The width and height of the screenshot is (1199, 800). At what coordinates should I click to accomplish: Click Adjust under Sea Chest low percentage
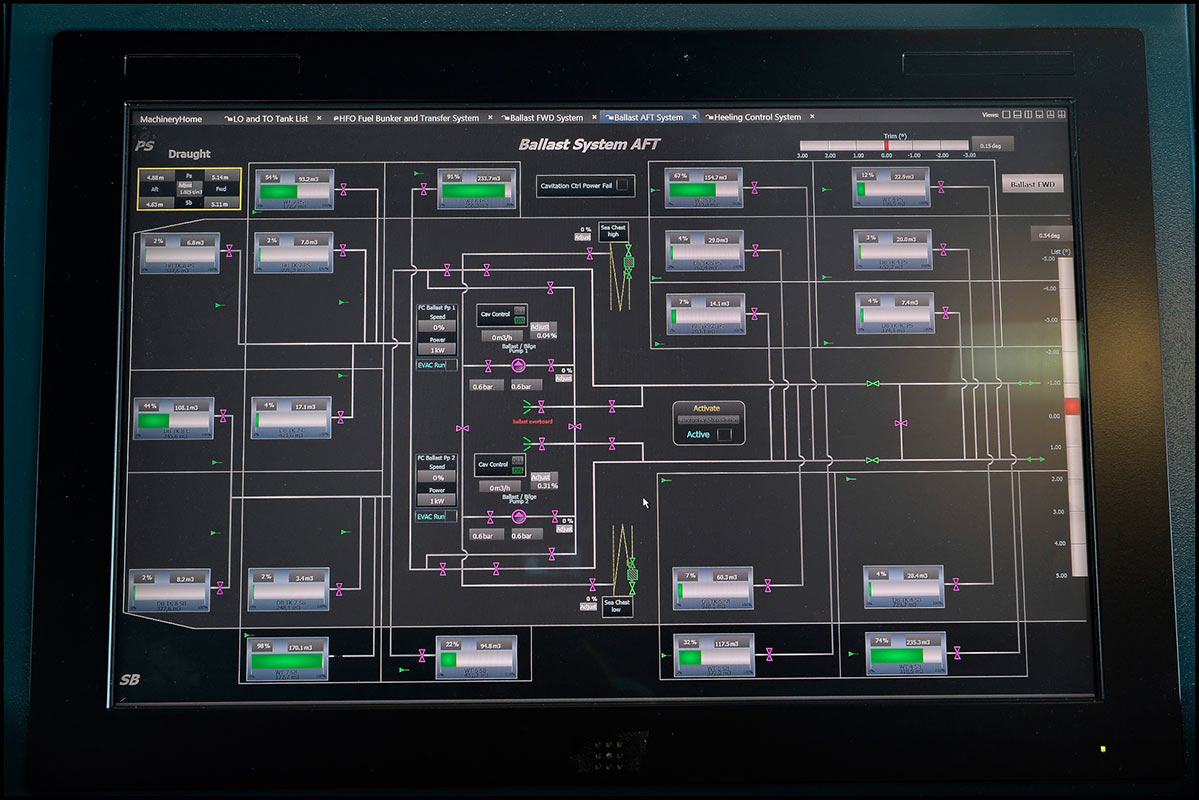coord(588,607)
